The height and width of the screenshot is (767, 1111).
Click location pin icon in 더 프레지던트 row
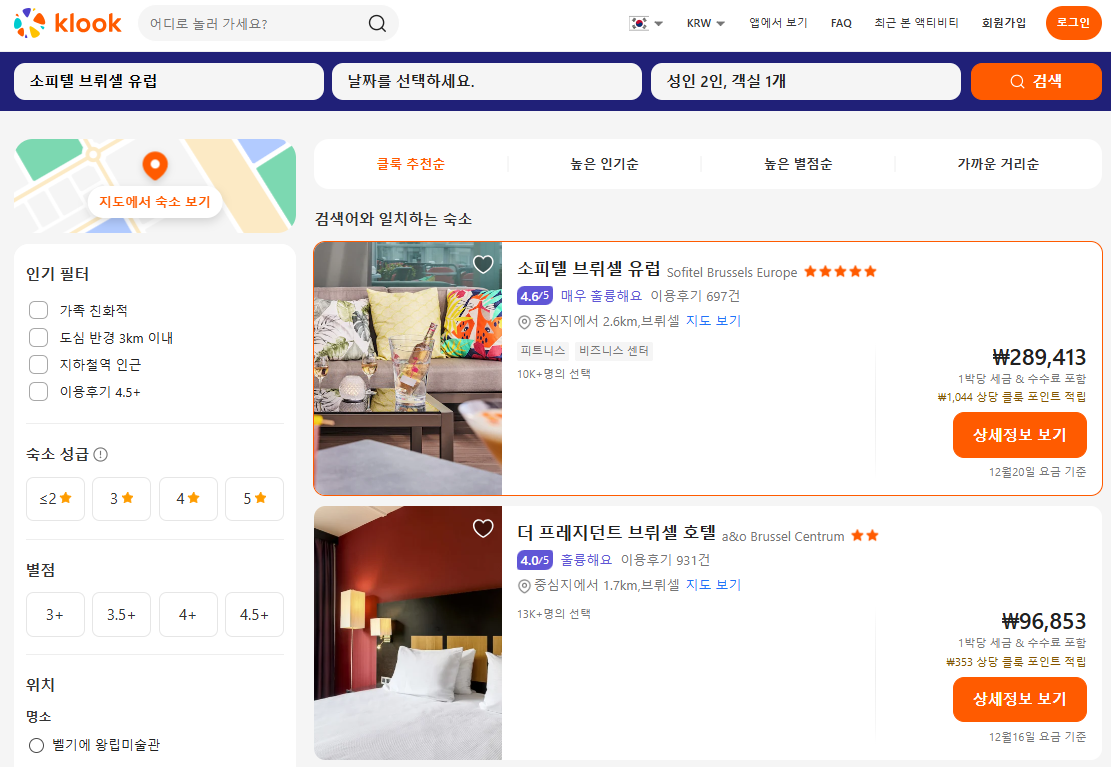[x=524, y=586]
